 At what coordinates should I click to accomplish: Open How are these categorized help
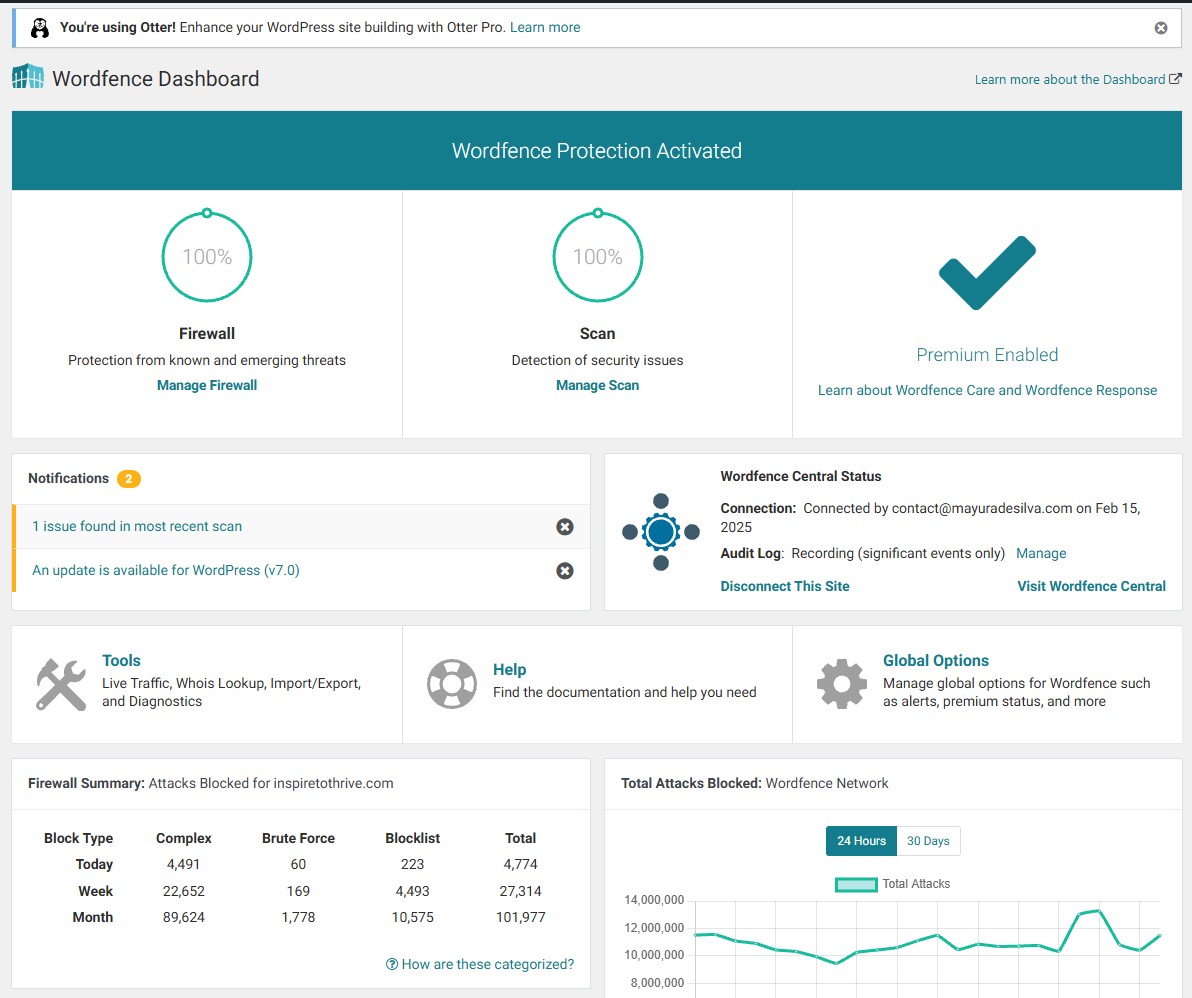[x=480, y=964]
